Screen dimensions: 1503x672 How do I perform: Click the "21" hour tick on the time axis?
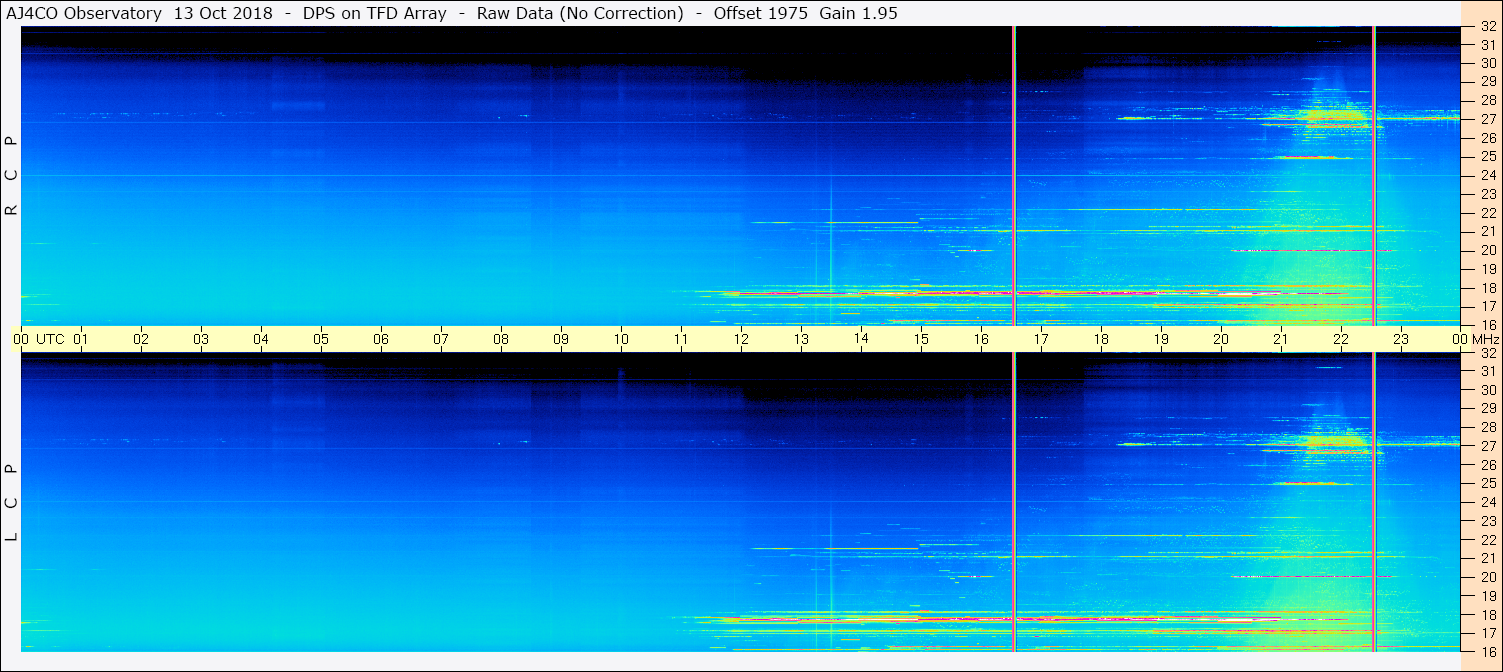(x=1281, y=339)
